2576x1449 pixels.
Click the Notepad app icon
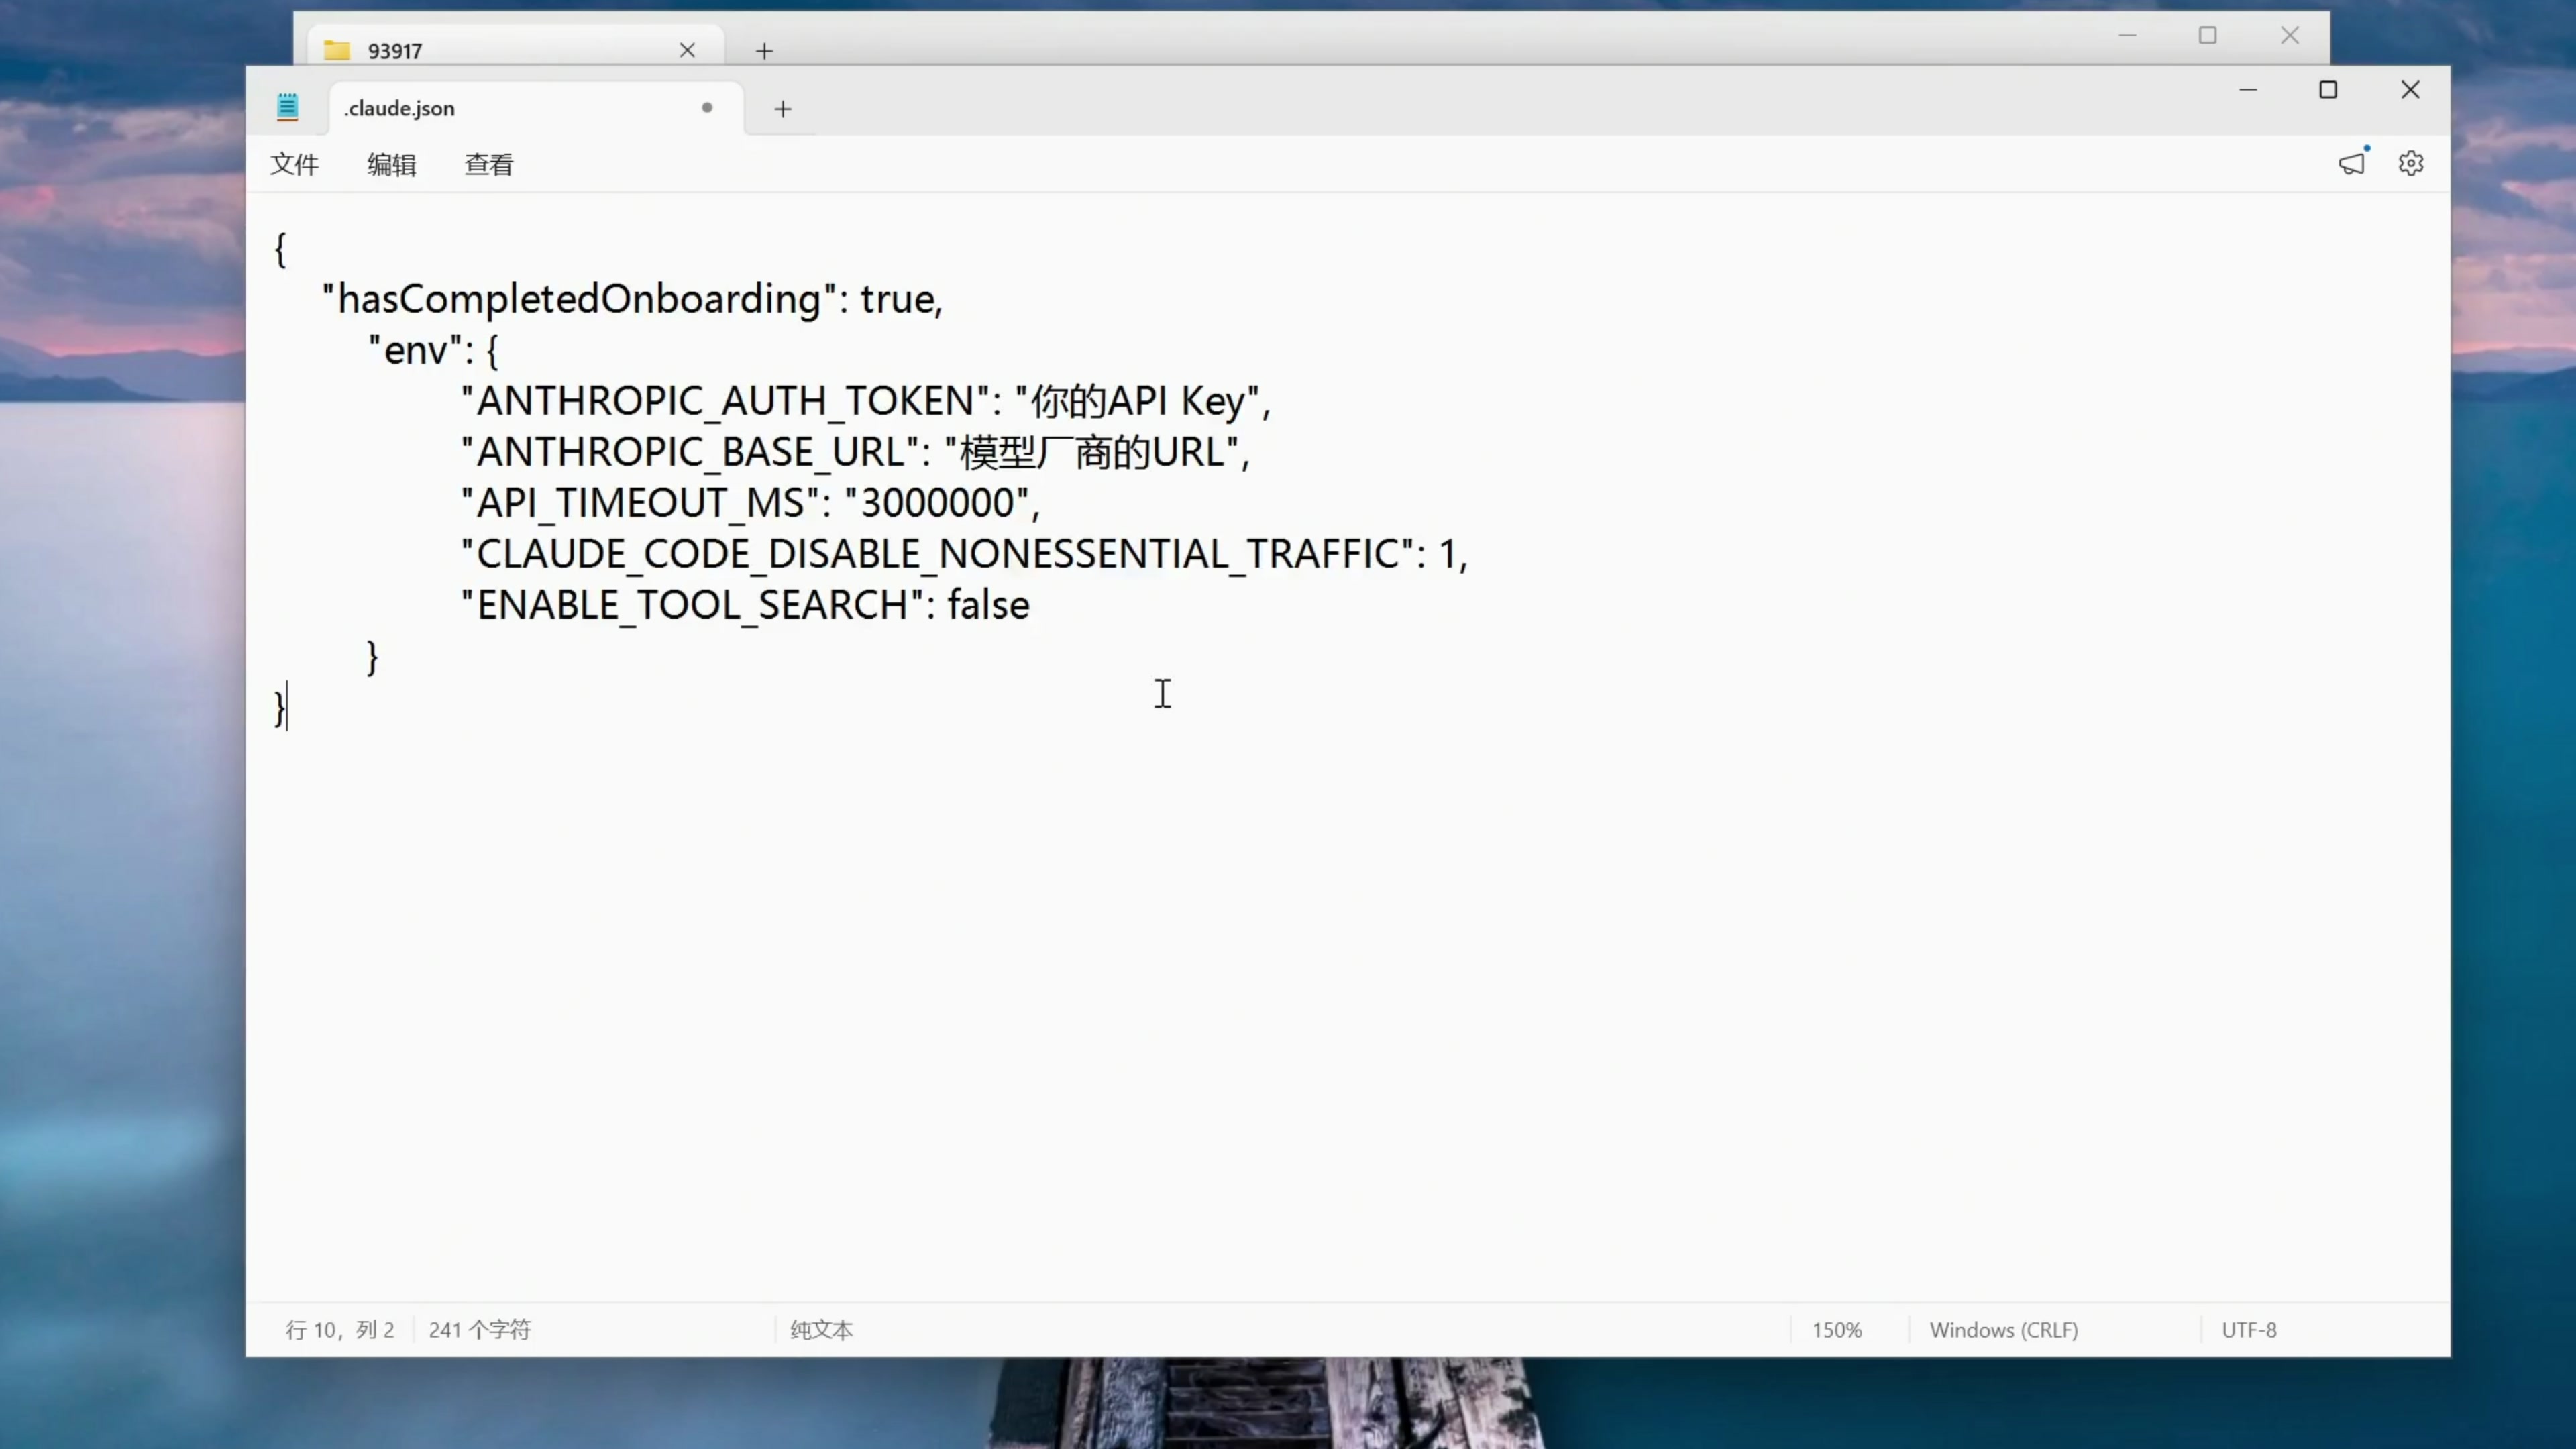[287, 107]
